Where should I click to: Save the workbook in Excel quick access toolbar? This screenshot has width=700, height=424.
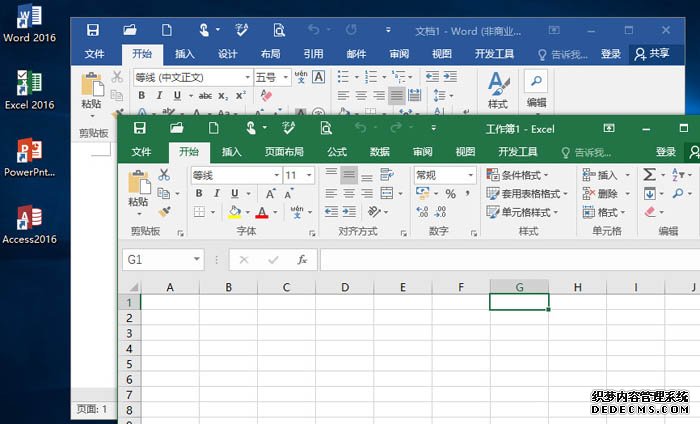click(x=140, y=129)
